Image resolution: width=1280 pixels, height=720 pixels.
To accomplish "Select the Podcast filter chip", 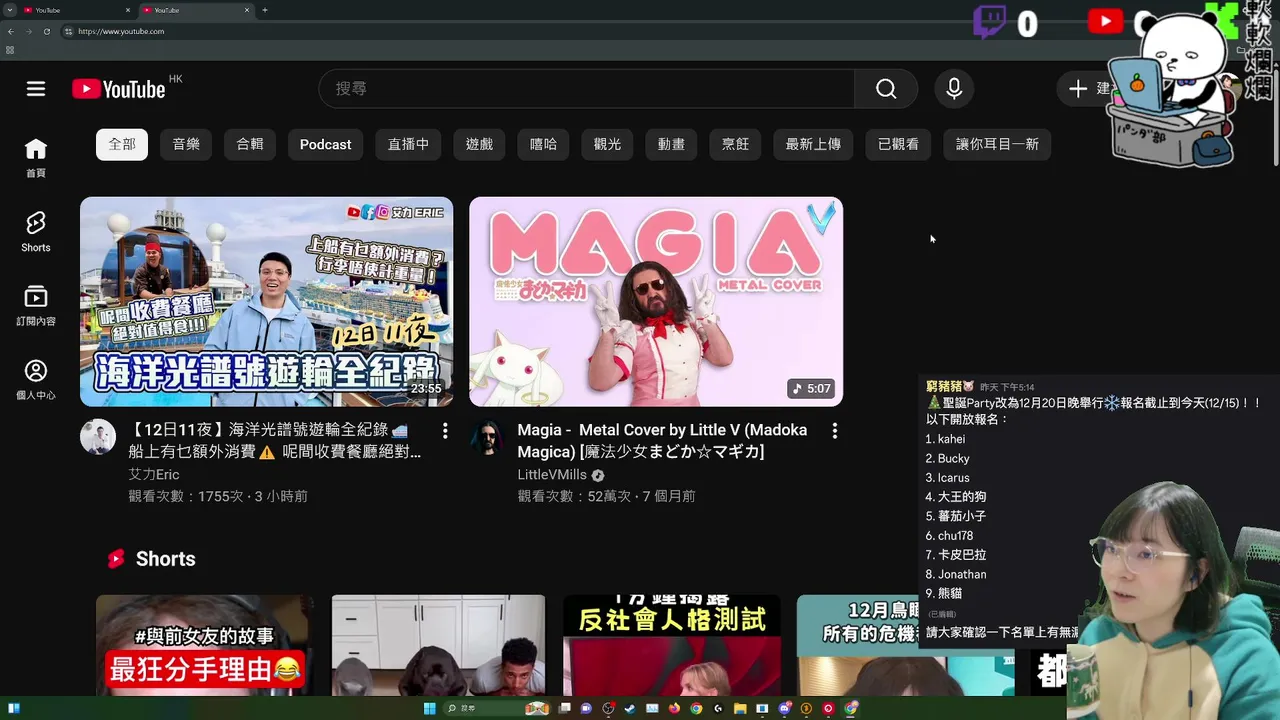I will (x=326, y=144).
